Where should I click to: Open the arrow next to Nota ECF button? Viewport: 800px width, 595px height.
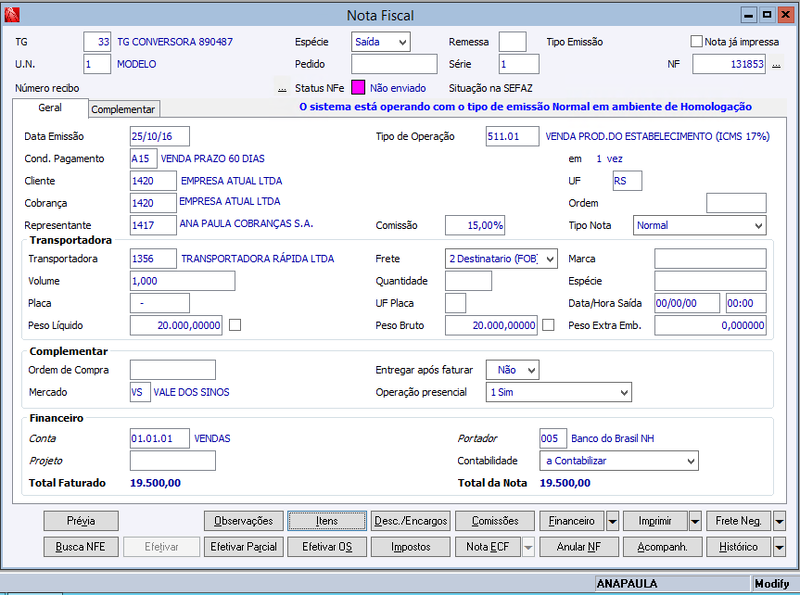coord(528,547)
